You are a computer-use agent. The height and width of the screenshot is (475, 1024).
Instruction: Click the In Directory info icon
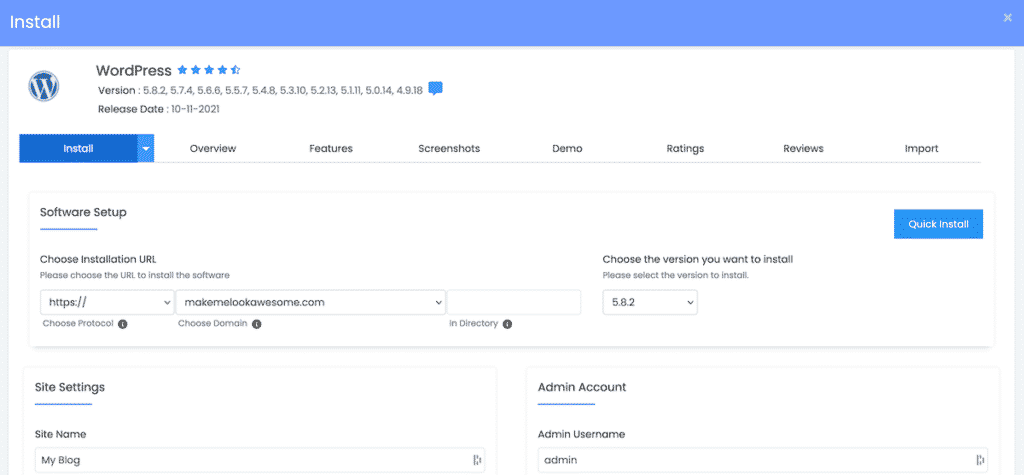pos(507,324)
